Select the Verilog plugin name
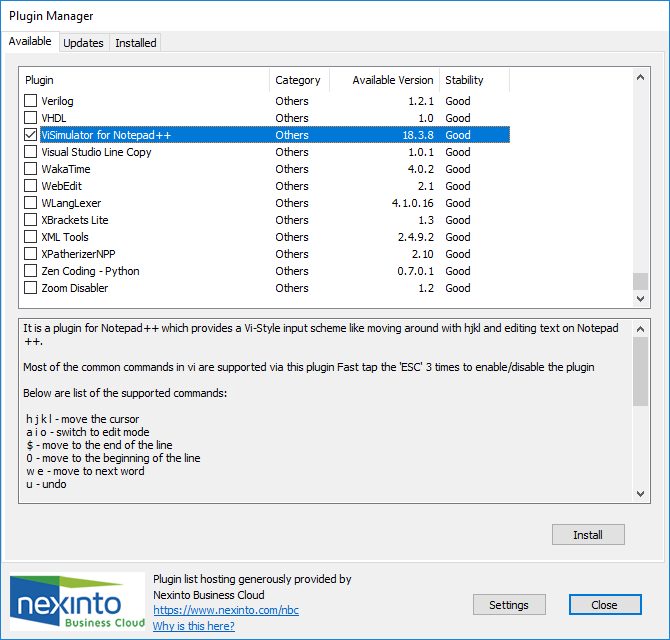The width and height of the screenshot is (670, 640). coord(57,101)
